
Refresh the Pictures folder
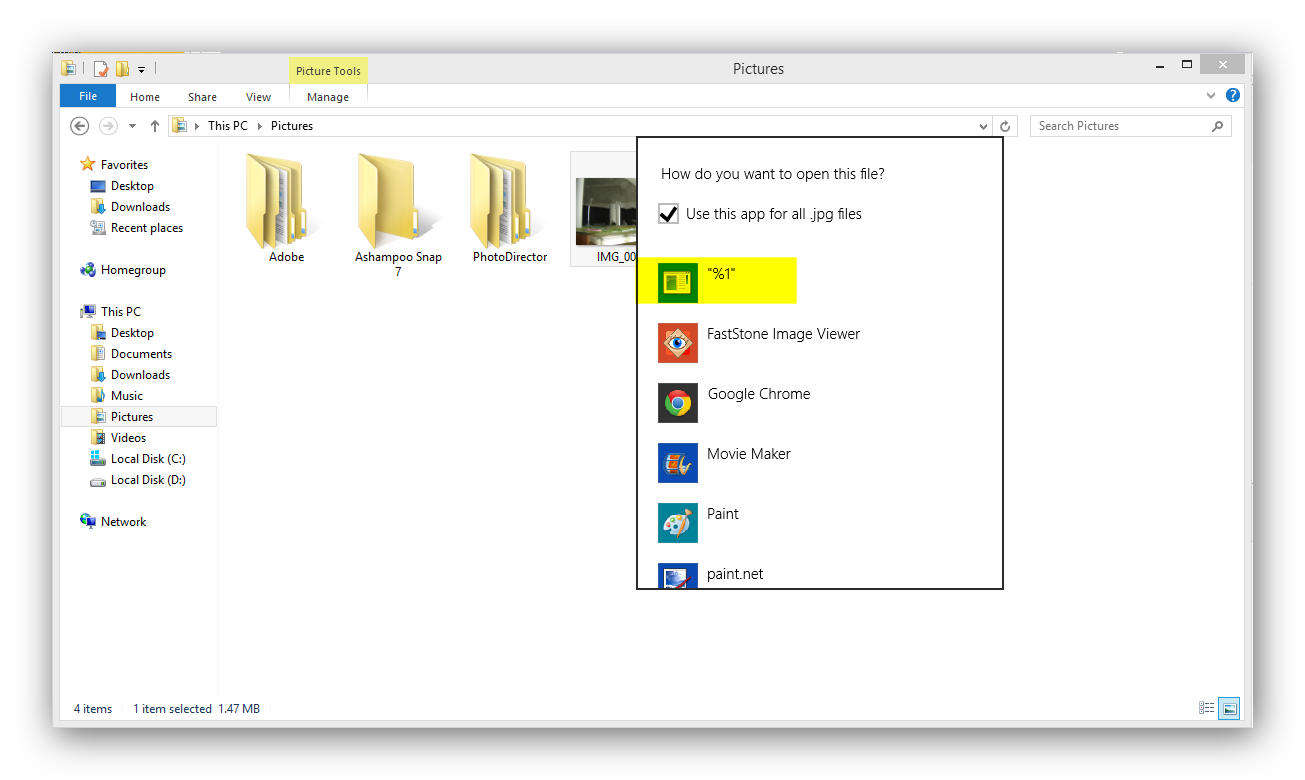pyautogui.click(x=1006, y=126)
